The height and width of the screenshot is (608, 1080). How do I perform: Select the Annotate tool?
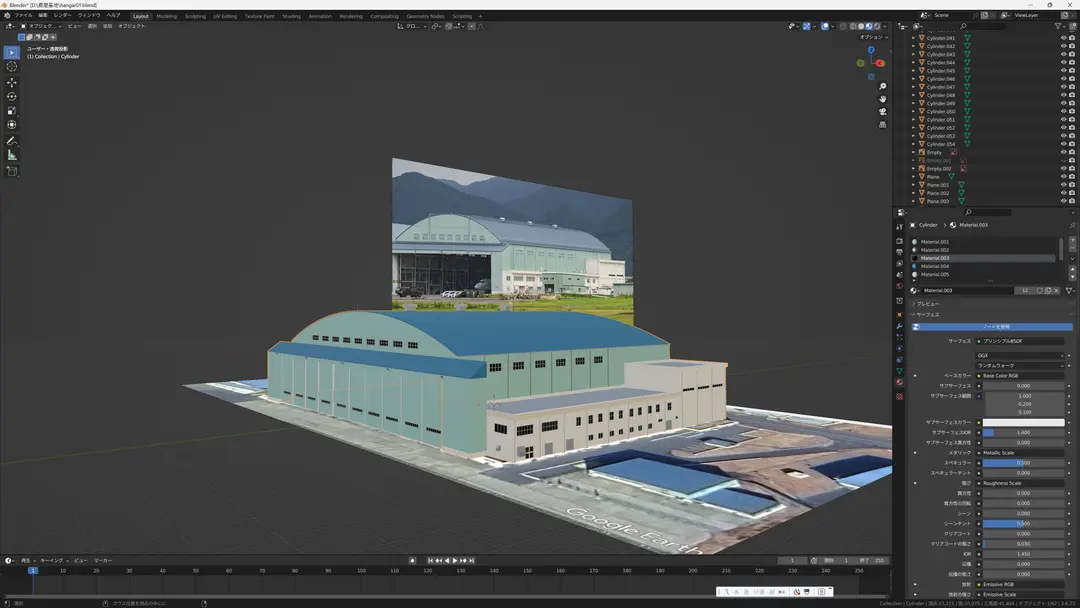(12, 140)
